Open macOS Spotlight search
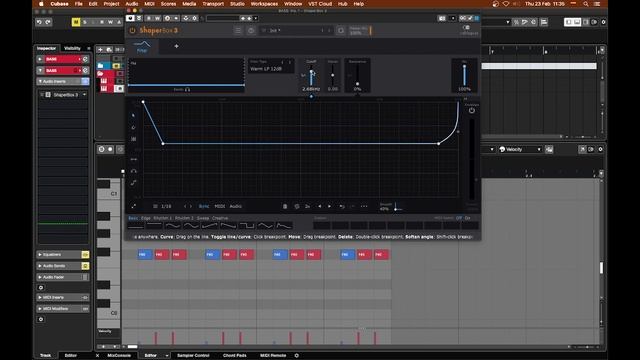Screen dimensions: 640x360 586,4
